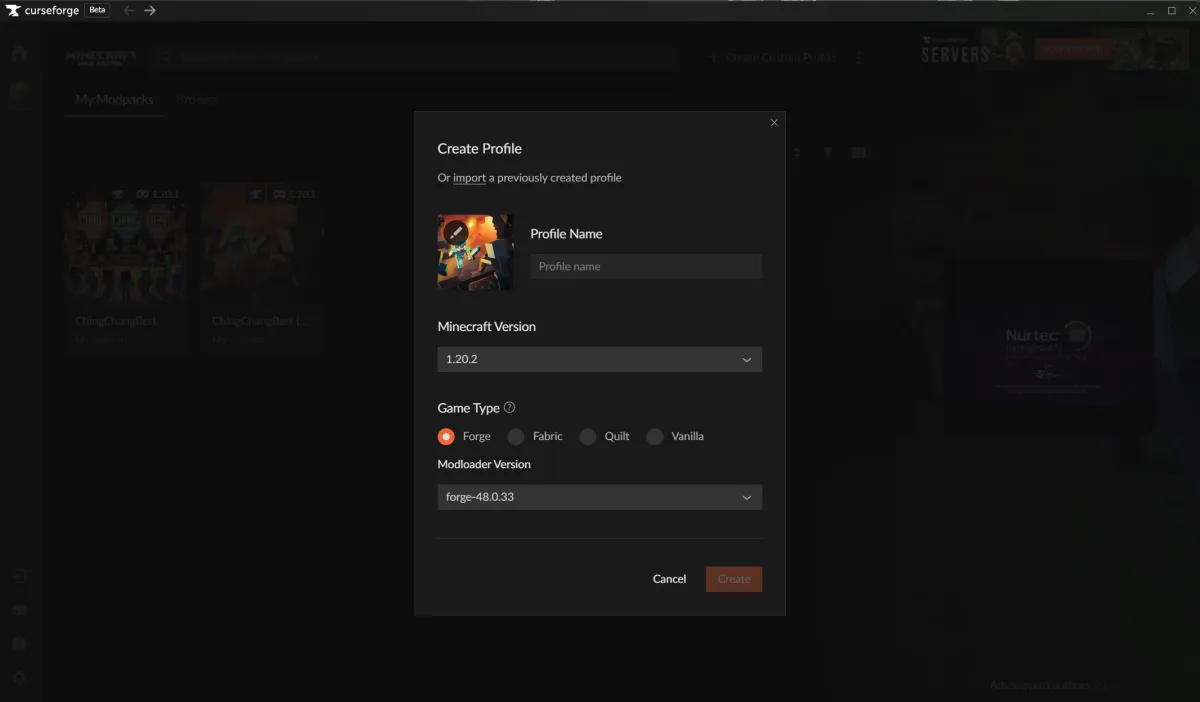Click the orange button in Servers banner
Viewport: 1200px width, 702px height.
[x=1072, y=48]
